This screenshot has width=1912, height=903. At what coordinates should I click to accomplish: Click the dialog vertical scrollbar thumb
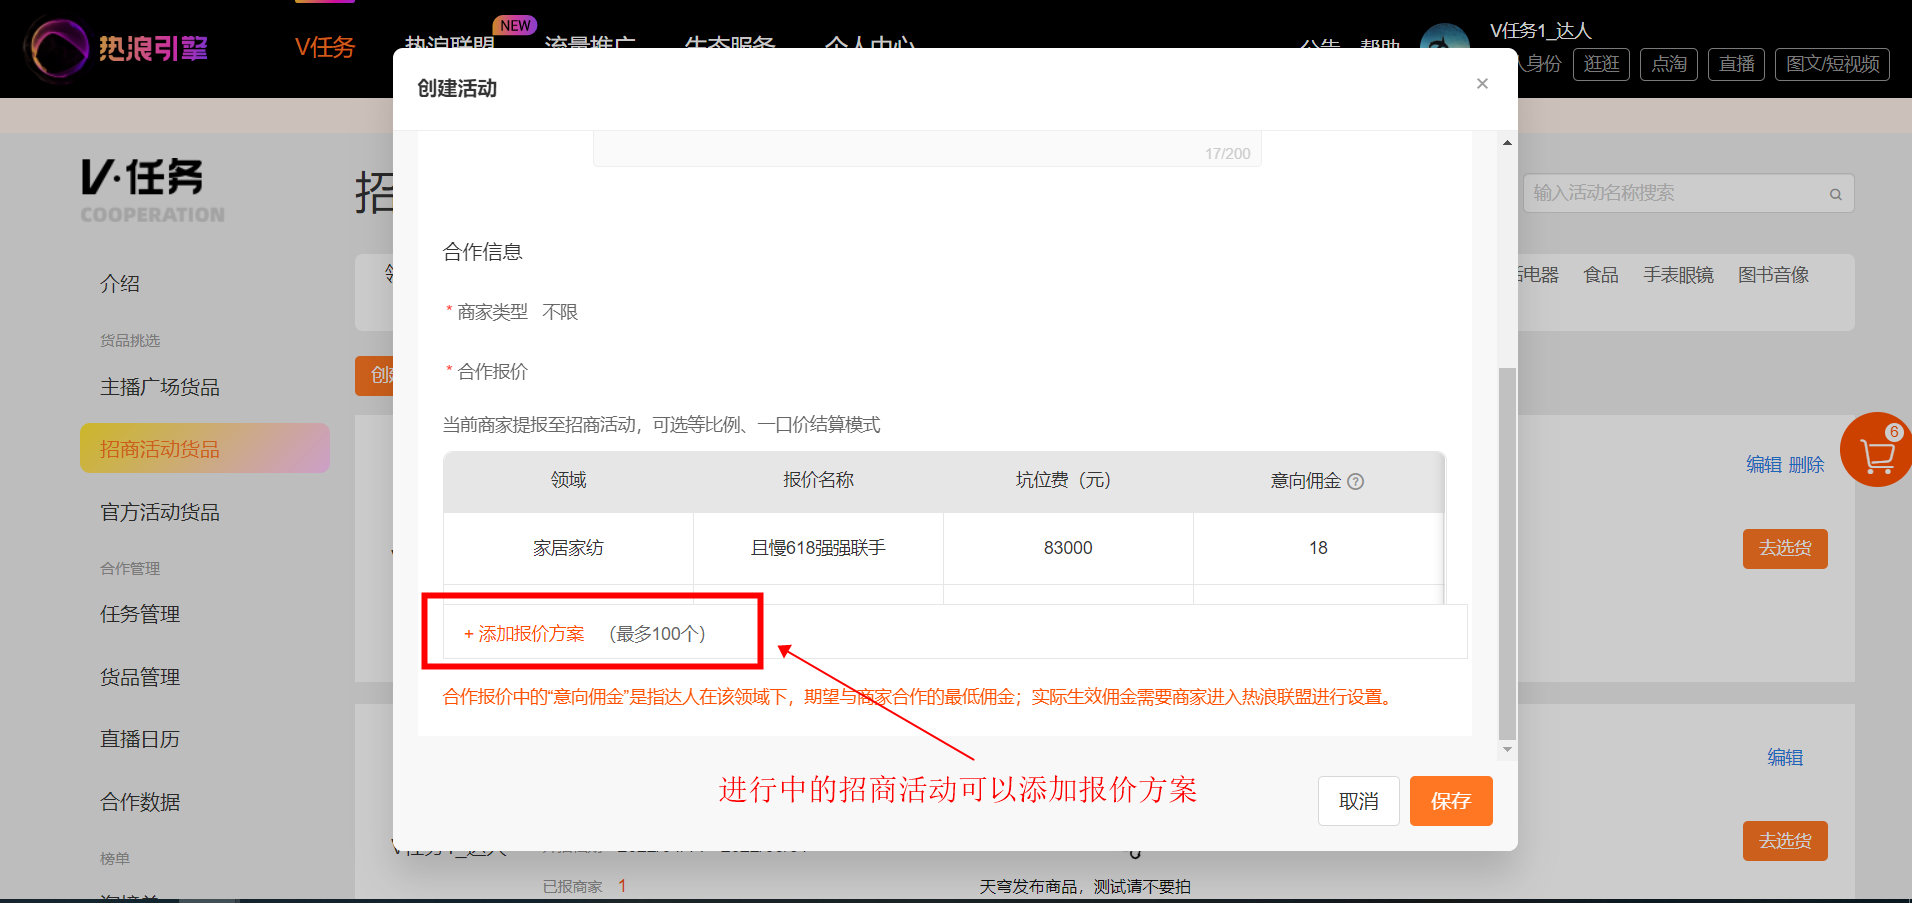tap(1507, 553)
